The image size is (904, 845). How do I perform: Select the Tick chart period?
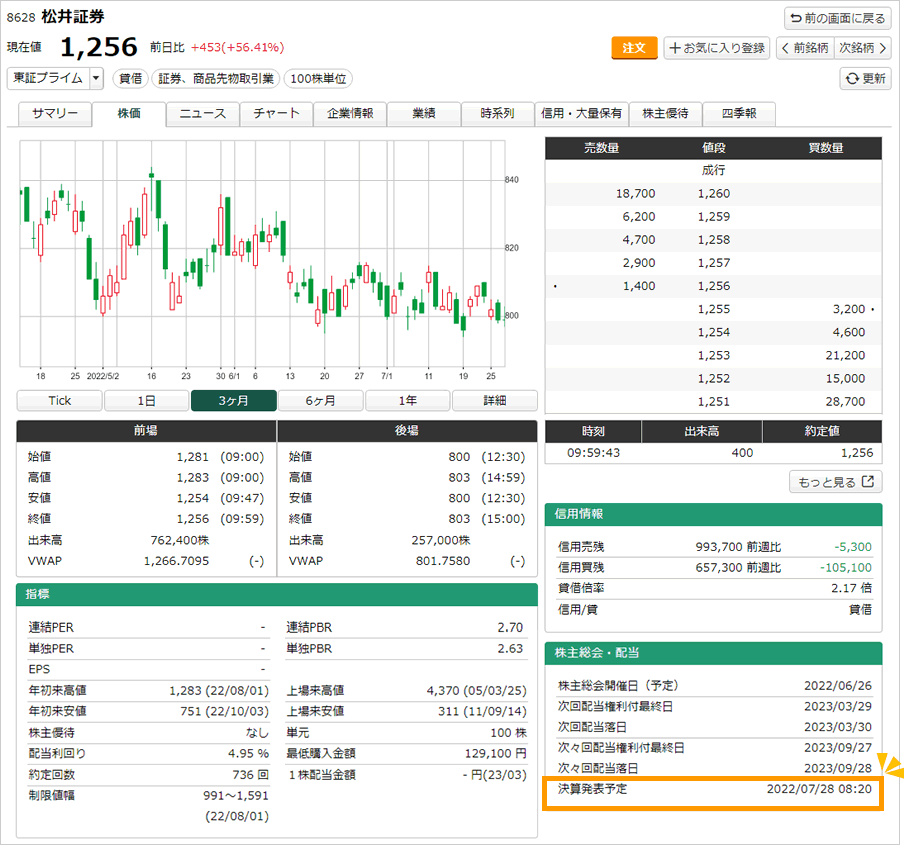[59, 401]
